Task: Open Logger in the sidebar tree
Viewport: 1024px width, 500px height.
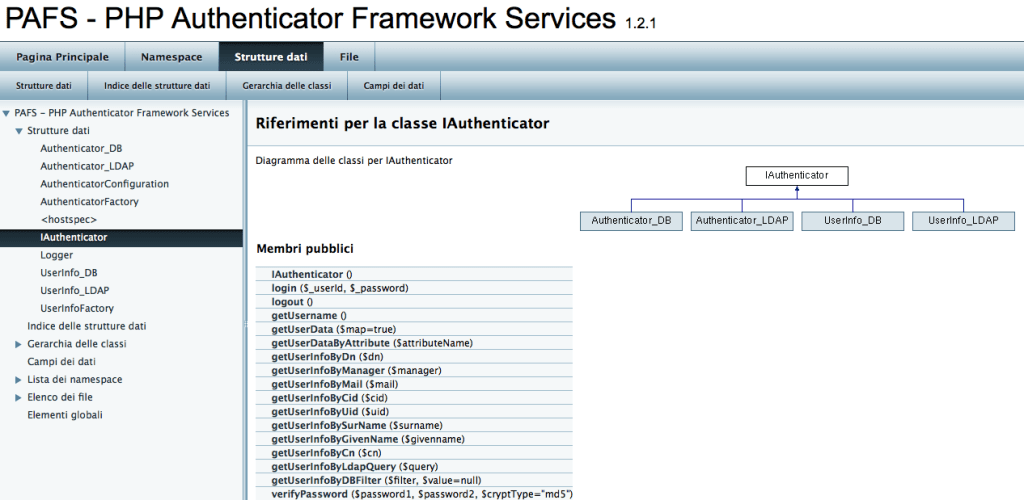Action: (57, 255)
